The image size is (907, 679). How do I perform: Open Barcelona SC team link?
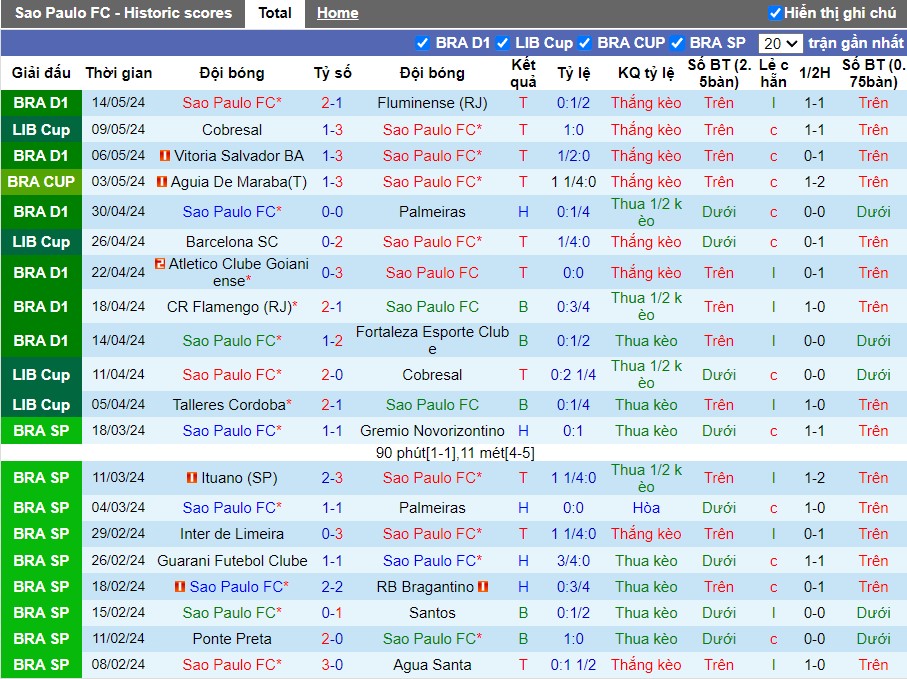point(232,242)
